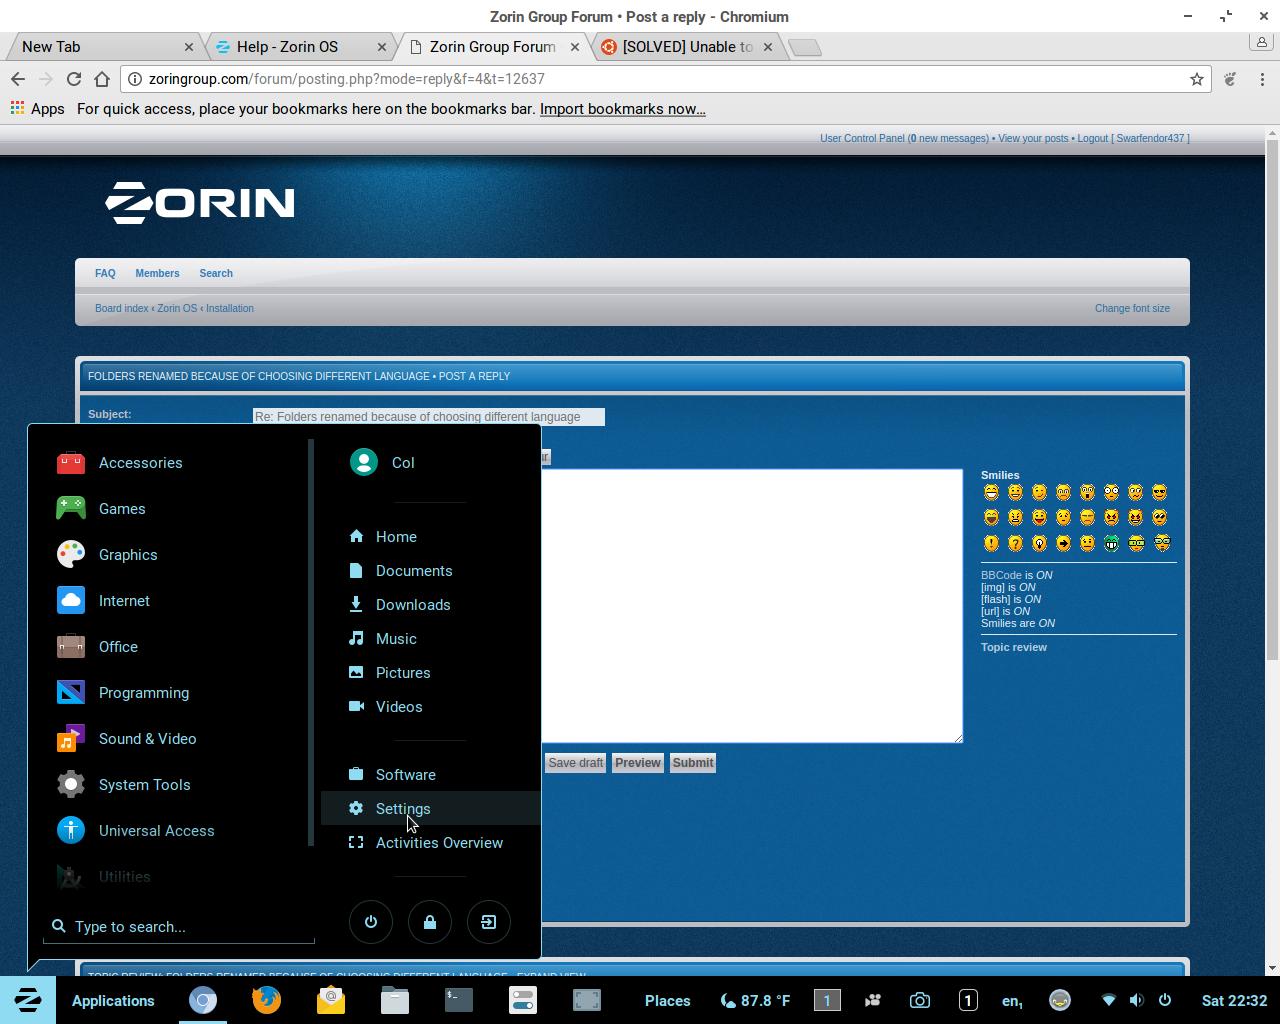Click the screenshot frame taskbar icon
Viewport: 1280px width, 1024px height.
[x=587, y=1000]
